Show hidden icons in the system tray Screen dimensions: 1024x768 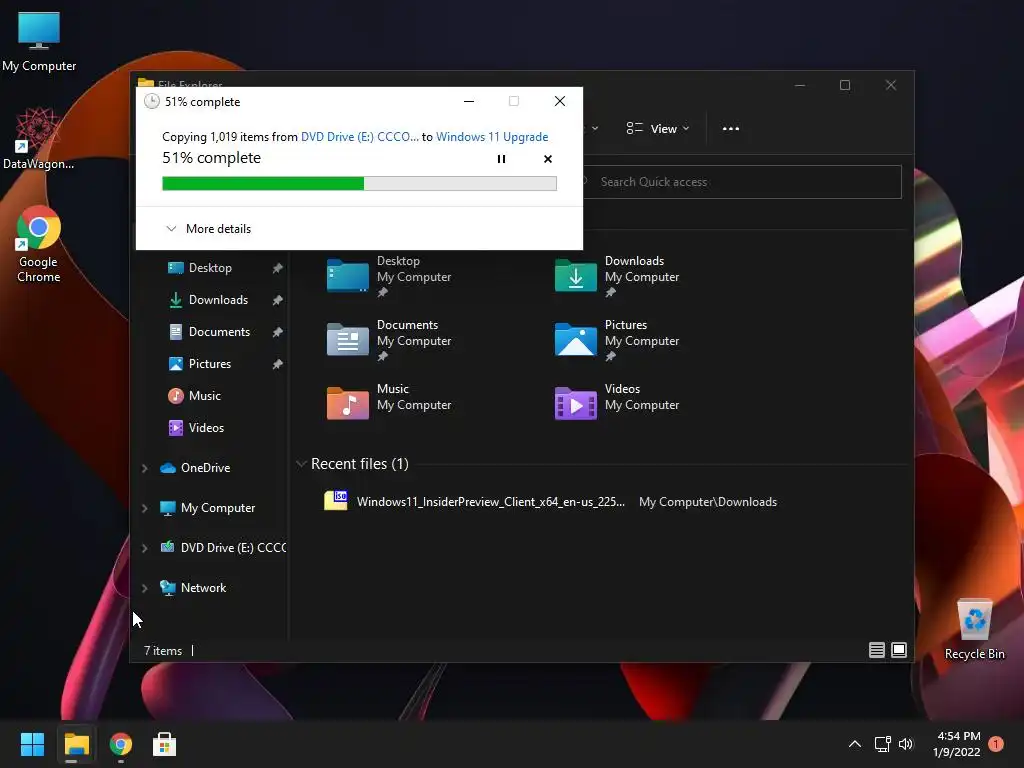coord(854,744)
